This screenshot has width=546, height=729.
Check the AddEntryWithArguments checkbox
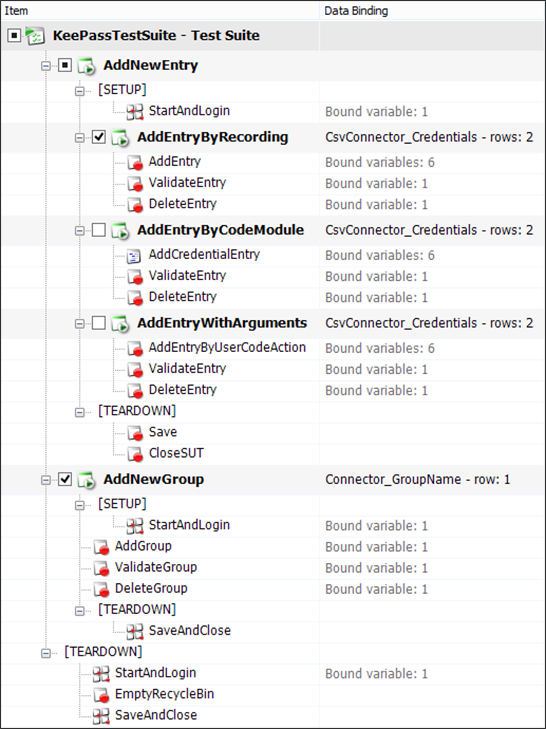pos(99,323)
